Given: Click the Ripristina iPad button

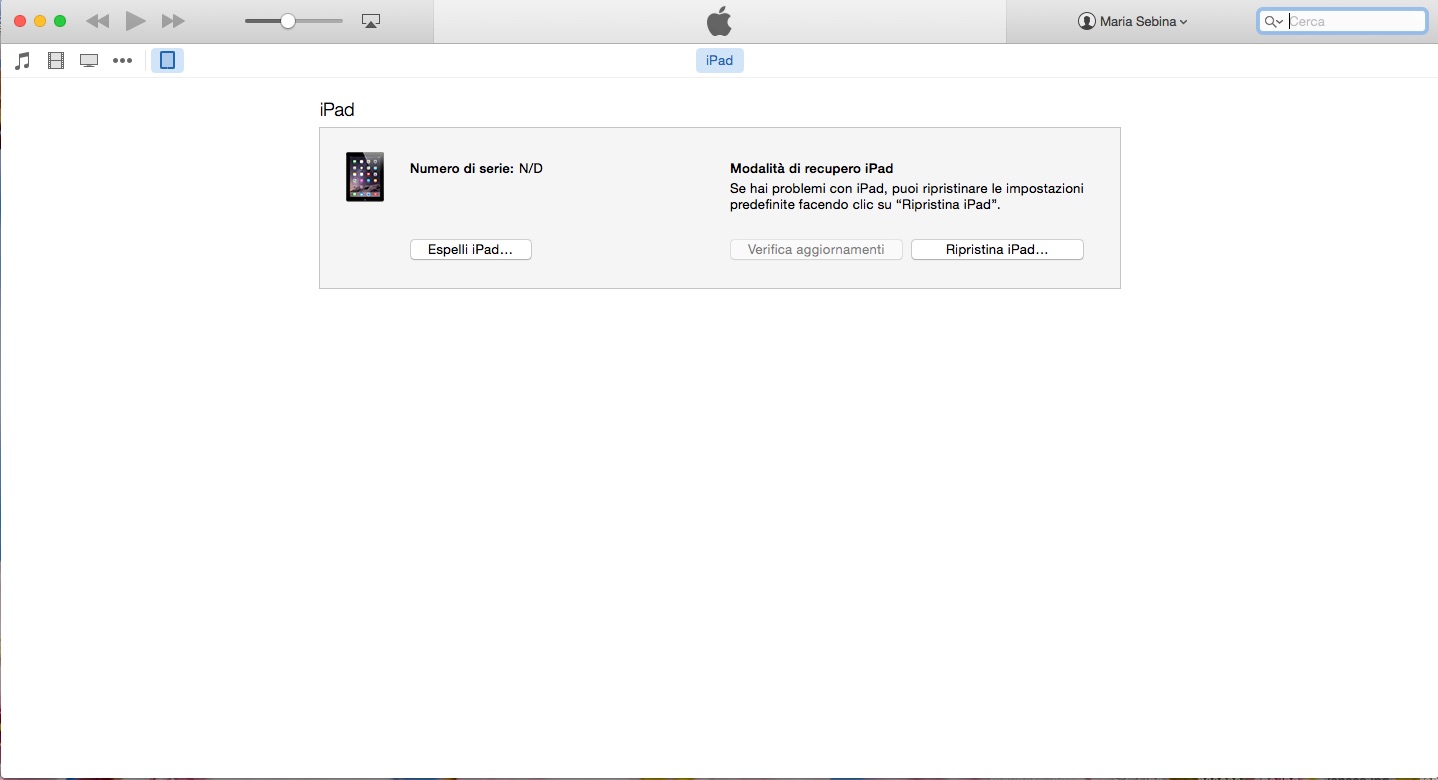Looking at the screenshot, I should click(997, 250).
